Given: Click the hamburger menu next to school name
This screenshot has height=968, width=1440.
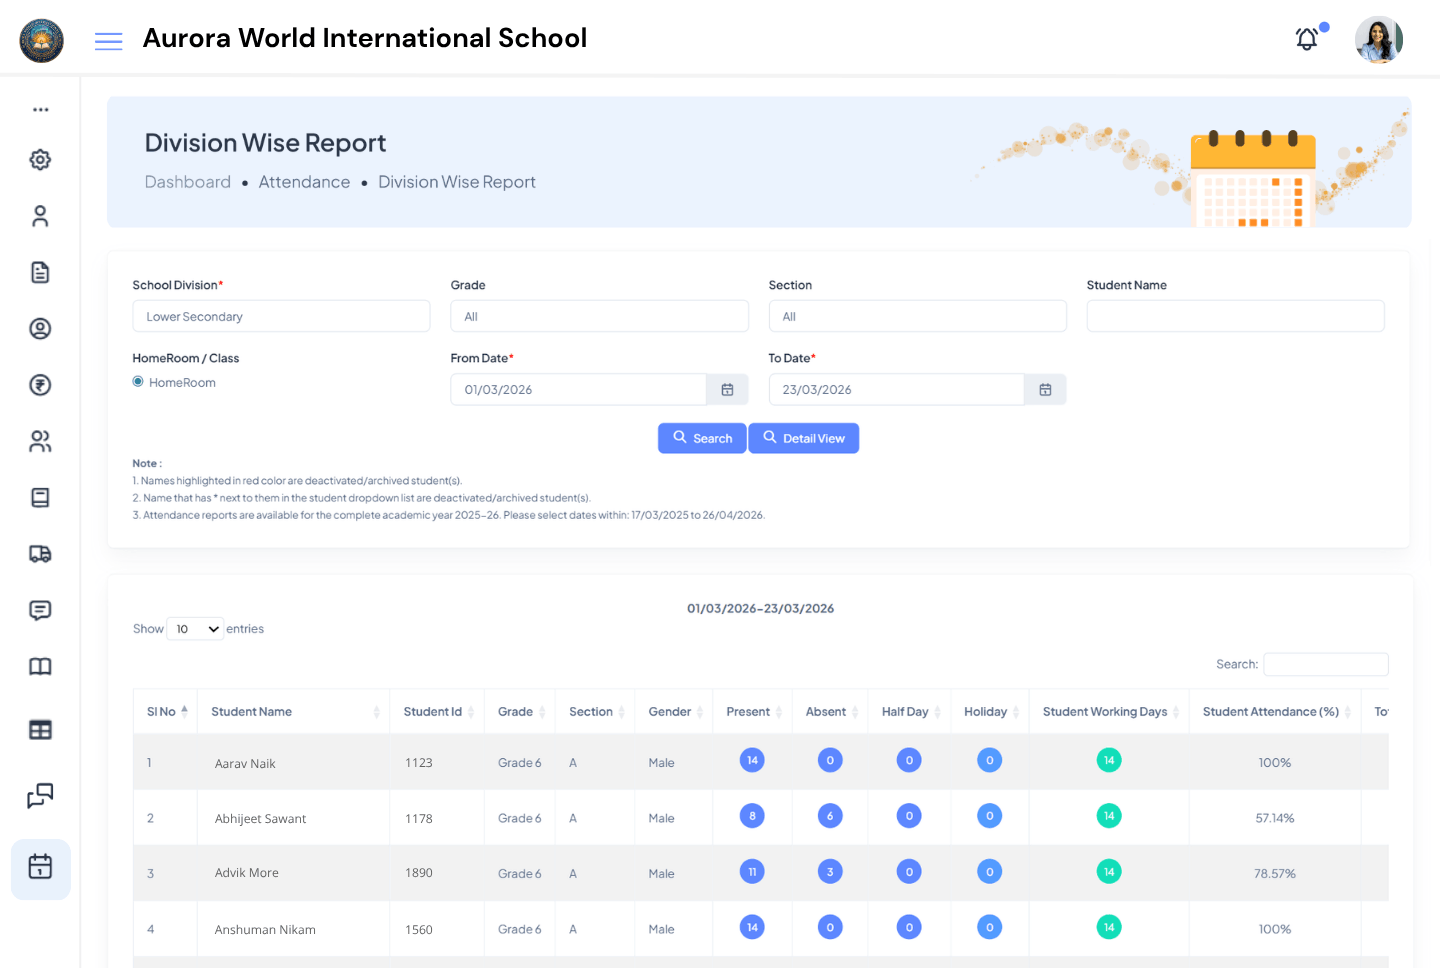Looking at the screenshot, I should tap(108, 41).
